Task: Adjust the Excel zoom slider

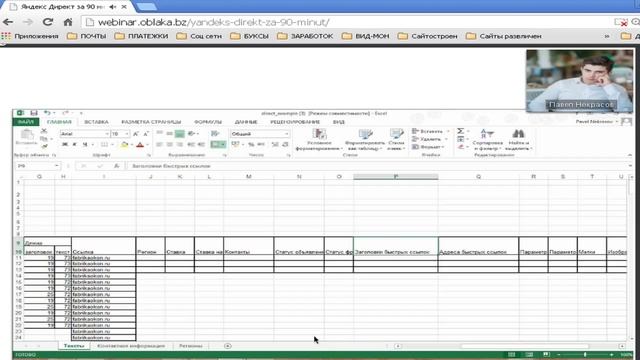Action: (x=585, y=355)
